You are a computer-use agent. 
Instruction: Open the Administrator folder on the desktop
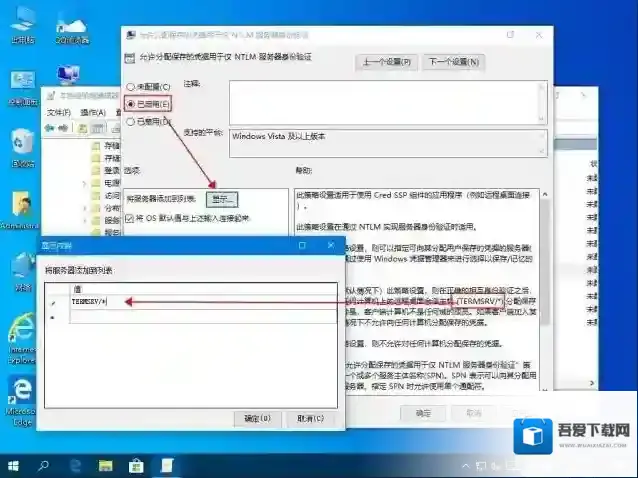[x=20, y=210]
